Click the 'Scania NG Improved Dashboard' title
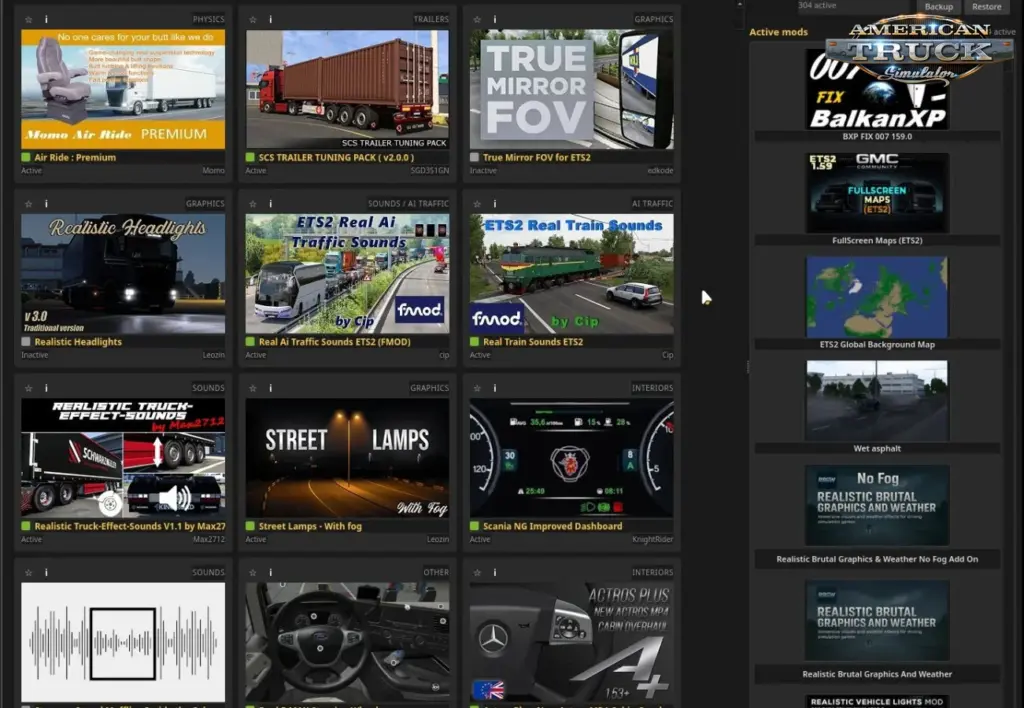Screen dimensions: 1024x708 552,526
